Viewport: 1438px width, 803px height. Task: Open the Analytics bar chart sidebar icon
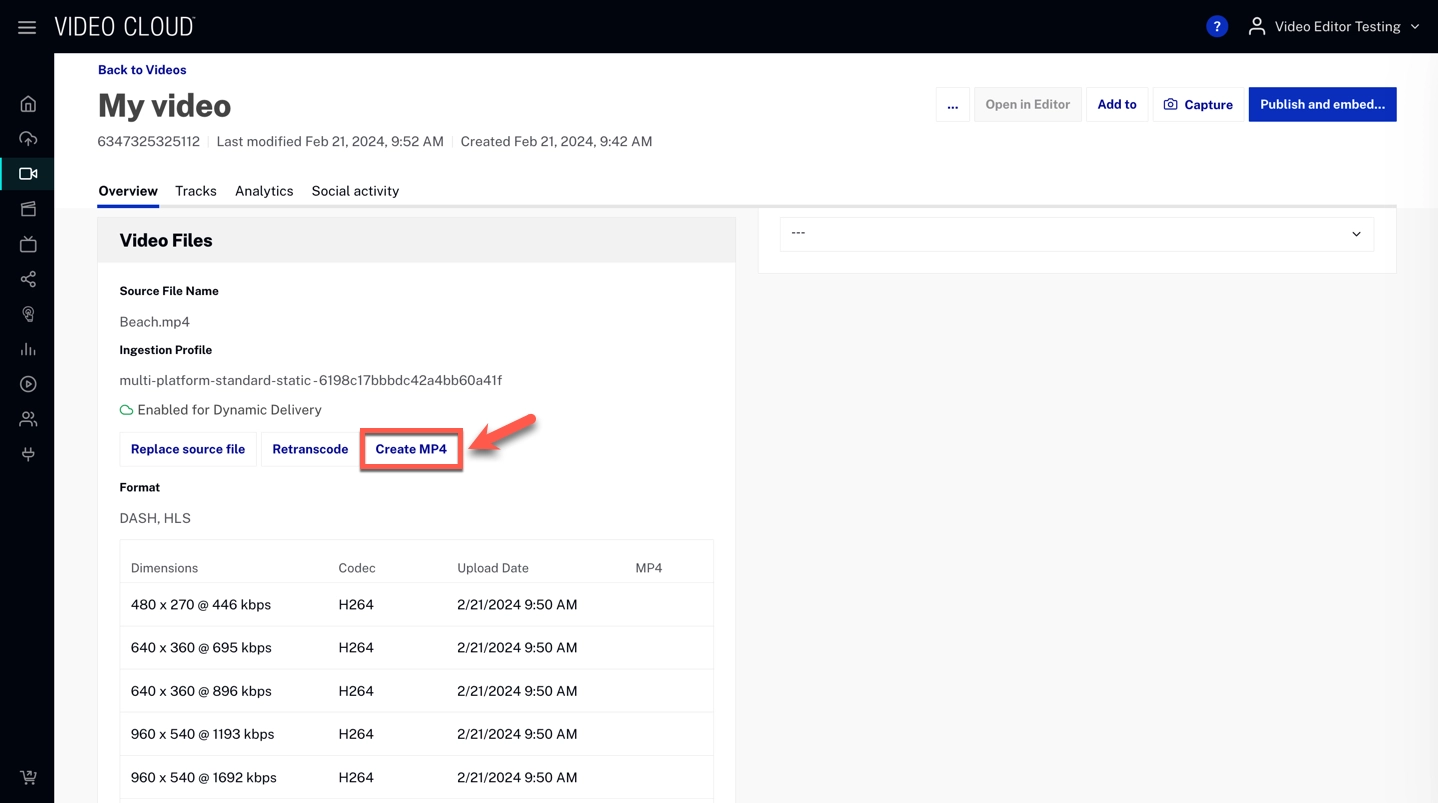click(x=28, y=349)
